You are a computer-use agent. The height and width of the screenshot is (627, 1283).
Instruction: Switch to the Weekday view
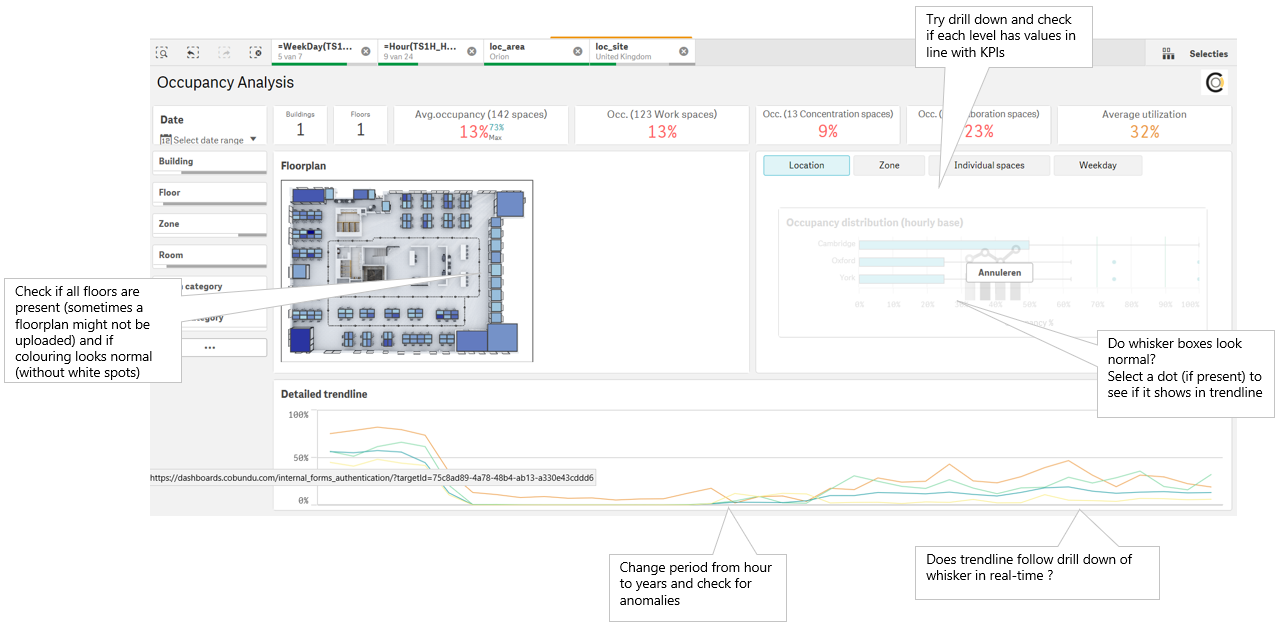tap(1097, 165)
